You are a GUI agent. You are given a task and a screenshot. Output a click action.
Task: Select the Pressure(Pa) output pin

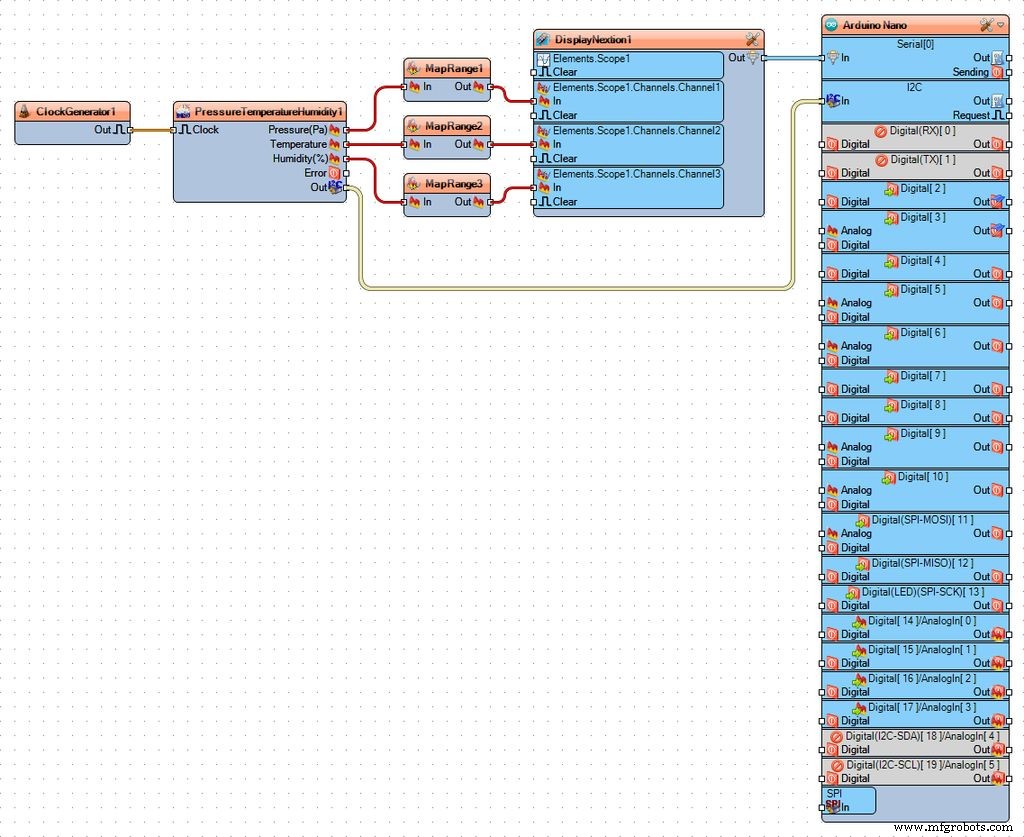(x=346, y=130)
